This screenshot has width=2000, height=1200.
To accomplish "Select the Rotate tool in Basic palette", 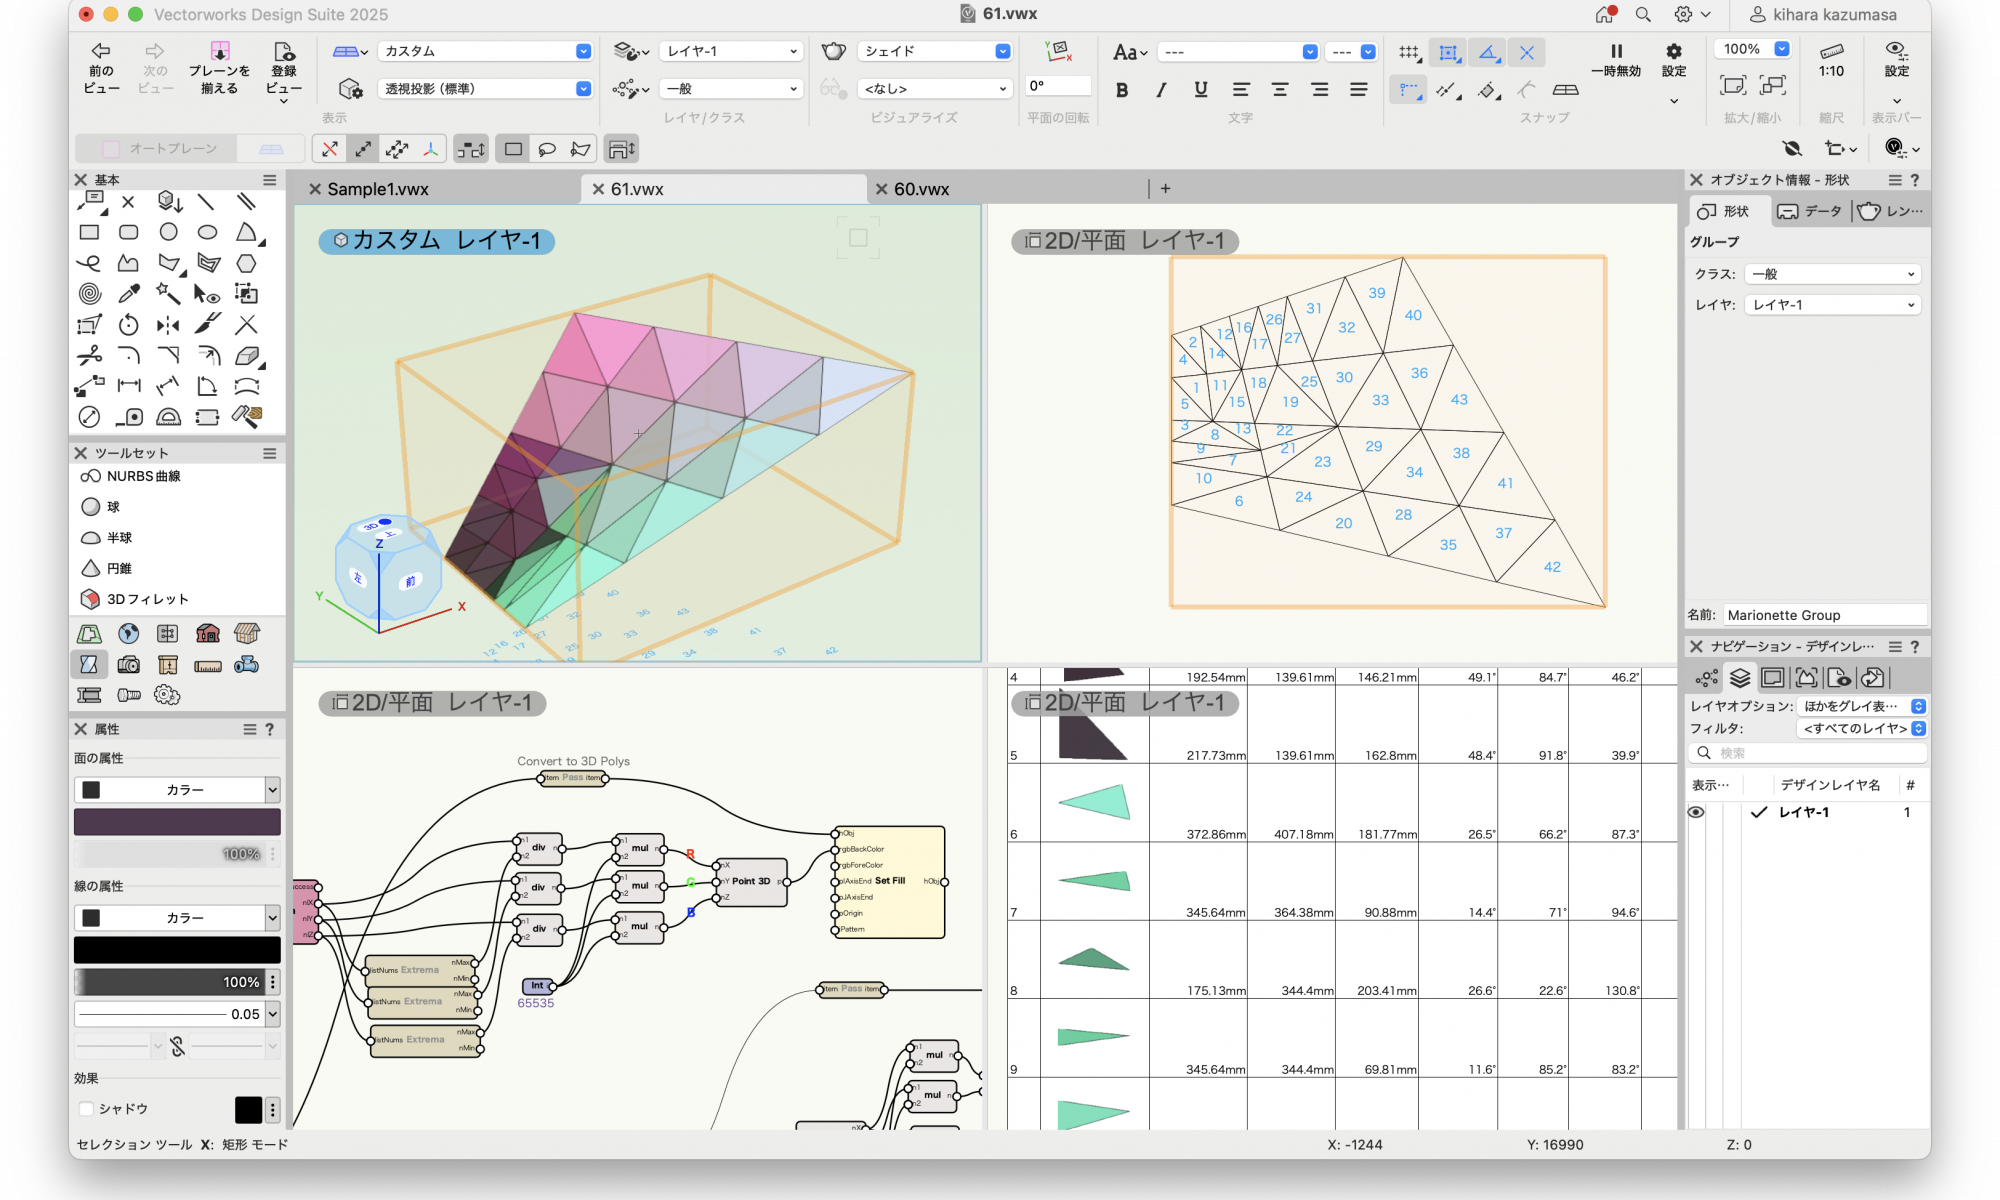I will point(129,325).
